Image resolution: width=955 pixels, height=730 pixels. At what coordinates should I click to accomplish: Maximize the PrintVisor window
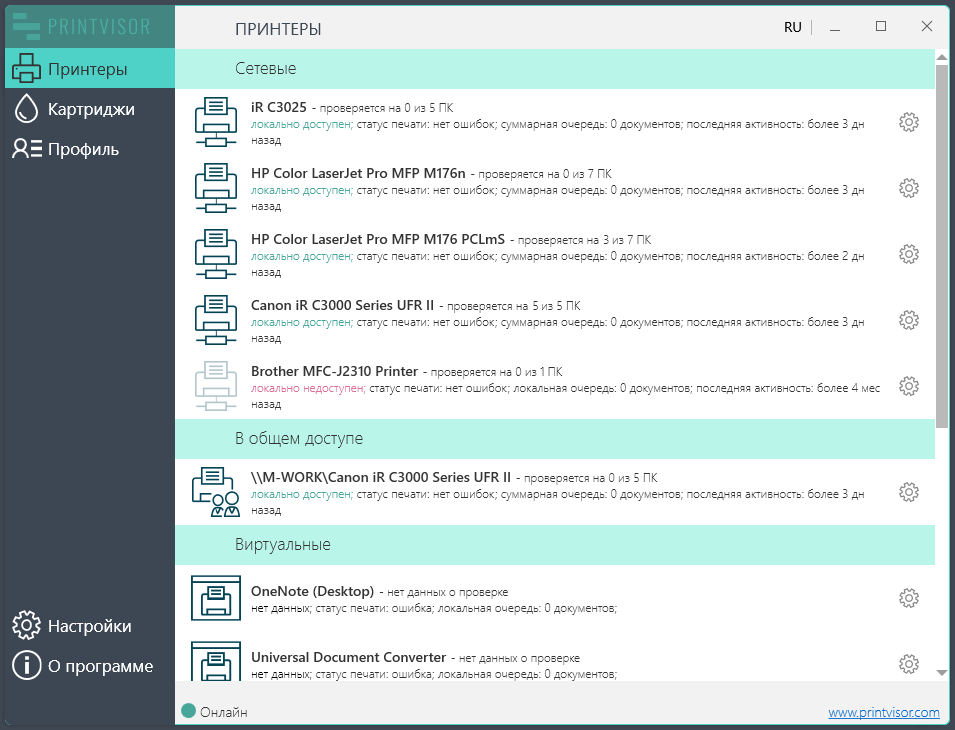(x=881, y=26)
